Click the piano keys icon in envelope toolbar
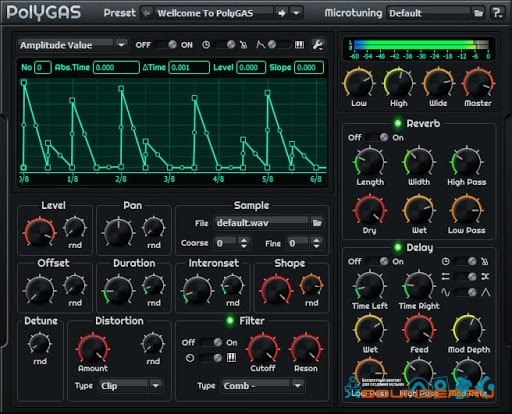Screen dimensions: 512x414 299,45
